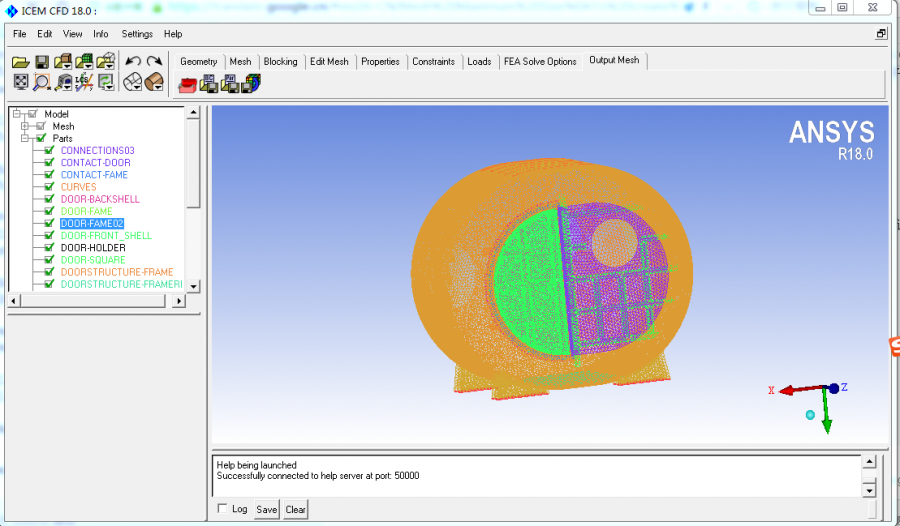Switch to solid shaded display mode
This screenshot has height=526, width=900.
(154, 82)
